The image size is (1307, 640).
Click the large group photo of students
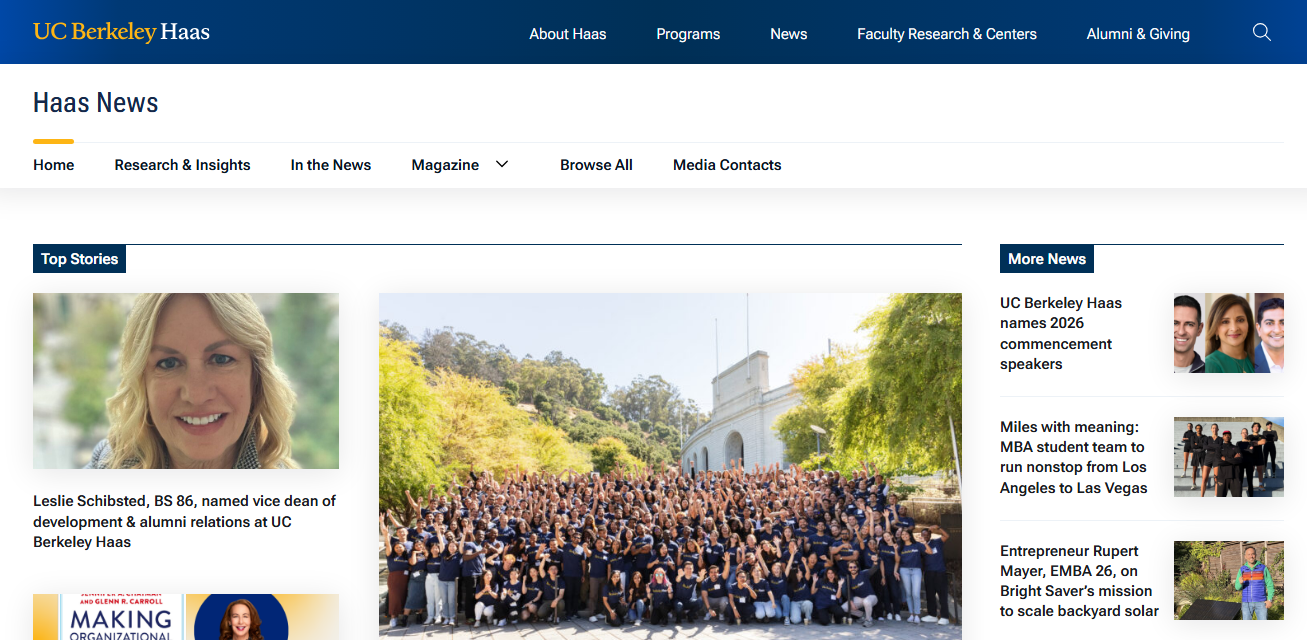pos(670,465)
